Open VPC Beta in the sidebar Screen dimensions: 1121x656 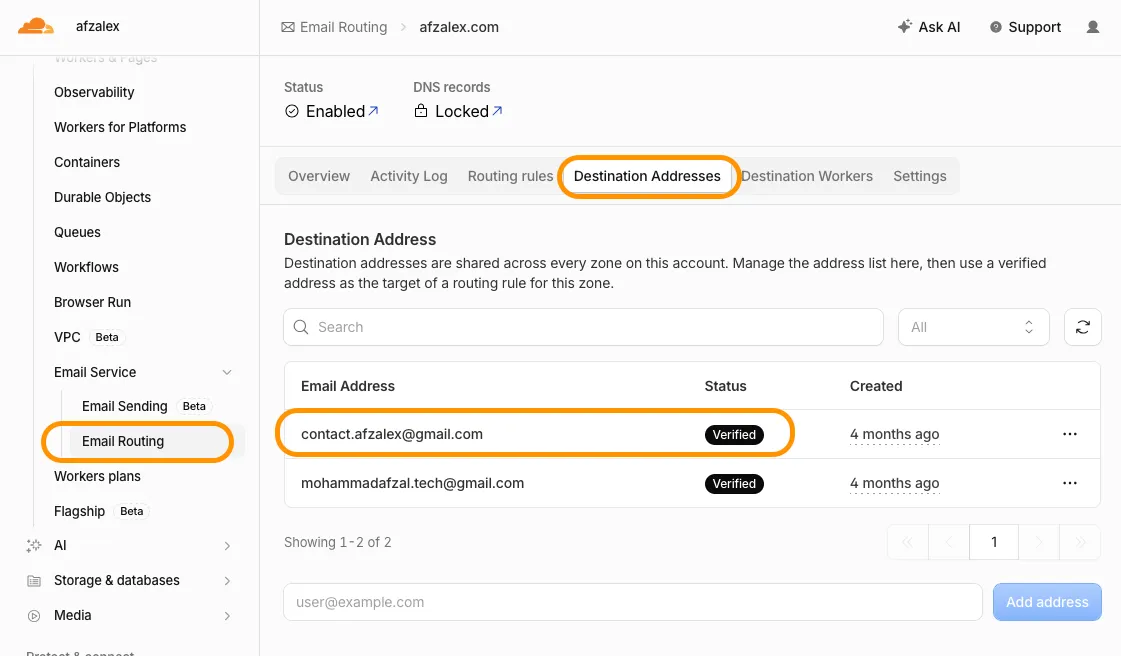[89, 337]
